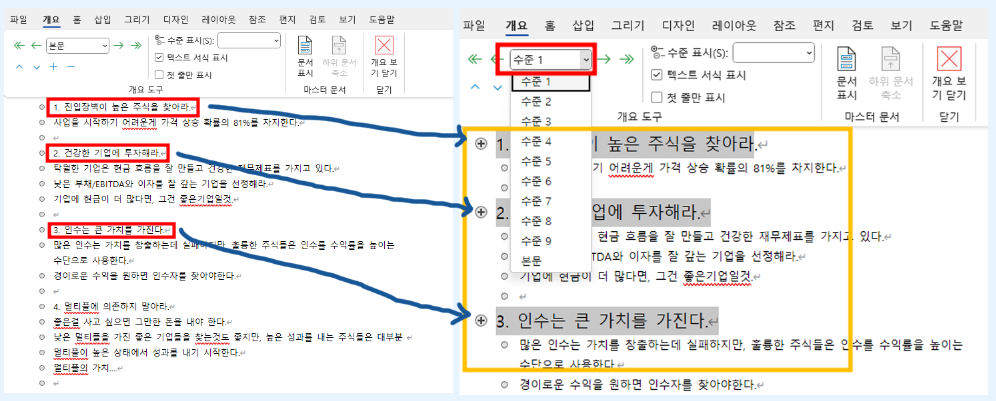Viewport: 996px width, 401px height.
Task: Click Demote to Body Text double-arrow, right window
Action: [x=626, y=59]
